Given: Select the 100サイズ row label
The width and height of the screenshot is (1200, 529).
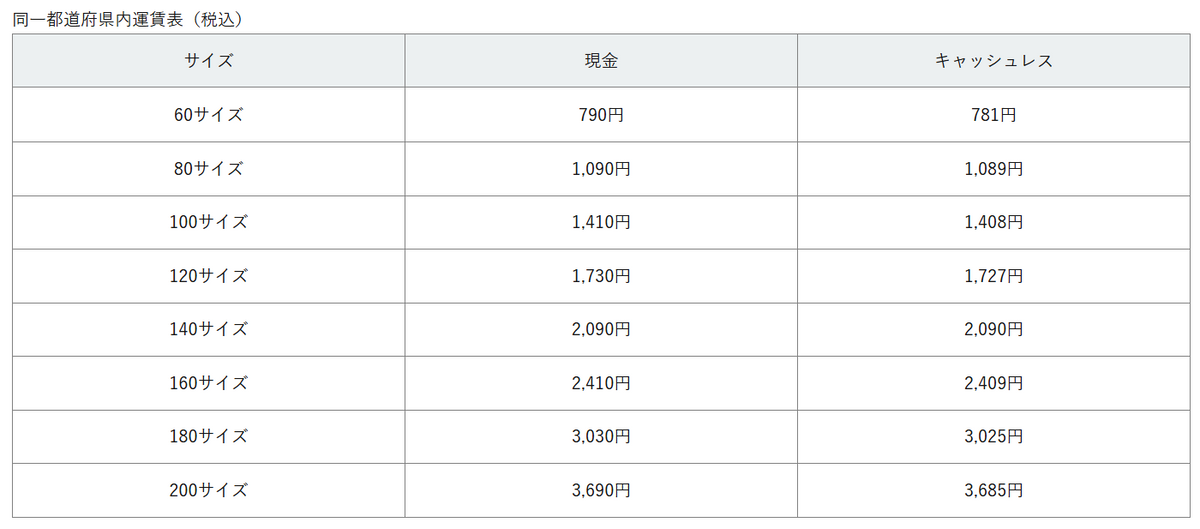Looking at the screenshot, I should coord(208,222).
